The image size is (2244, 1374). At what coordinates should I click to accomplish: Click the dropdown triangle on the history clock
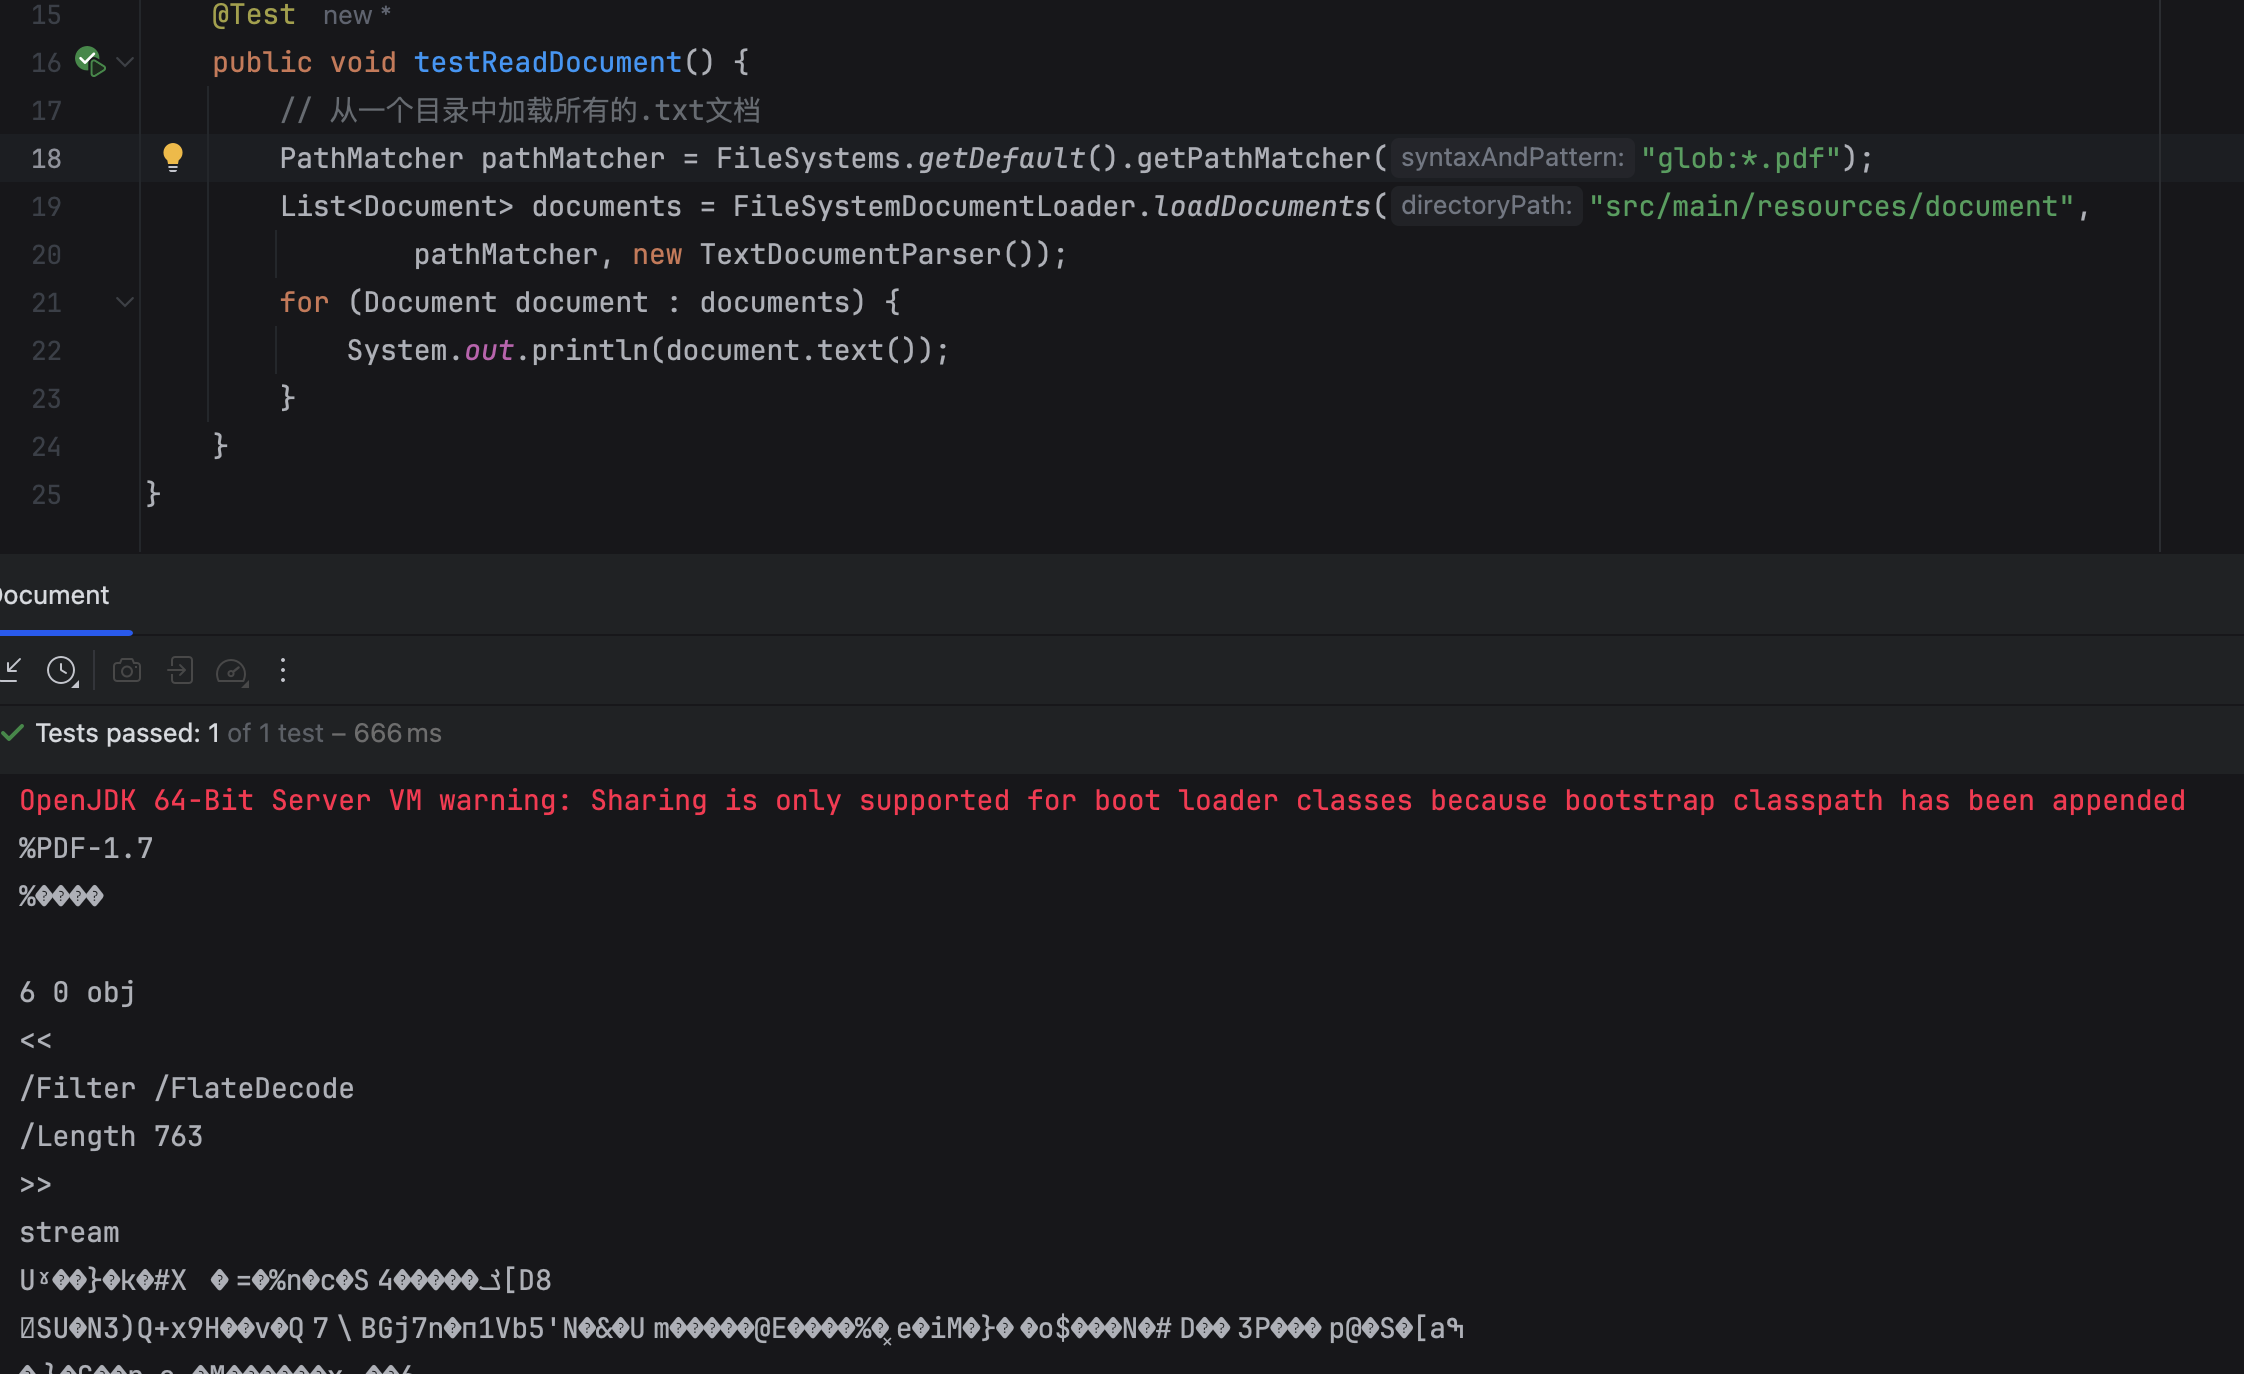(75, 684)
